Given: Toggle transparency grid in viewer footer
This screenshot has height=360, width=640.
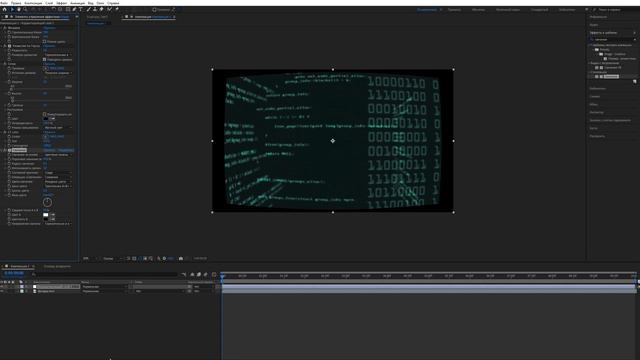Looking at the screenshot, I should coord(134,258).
